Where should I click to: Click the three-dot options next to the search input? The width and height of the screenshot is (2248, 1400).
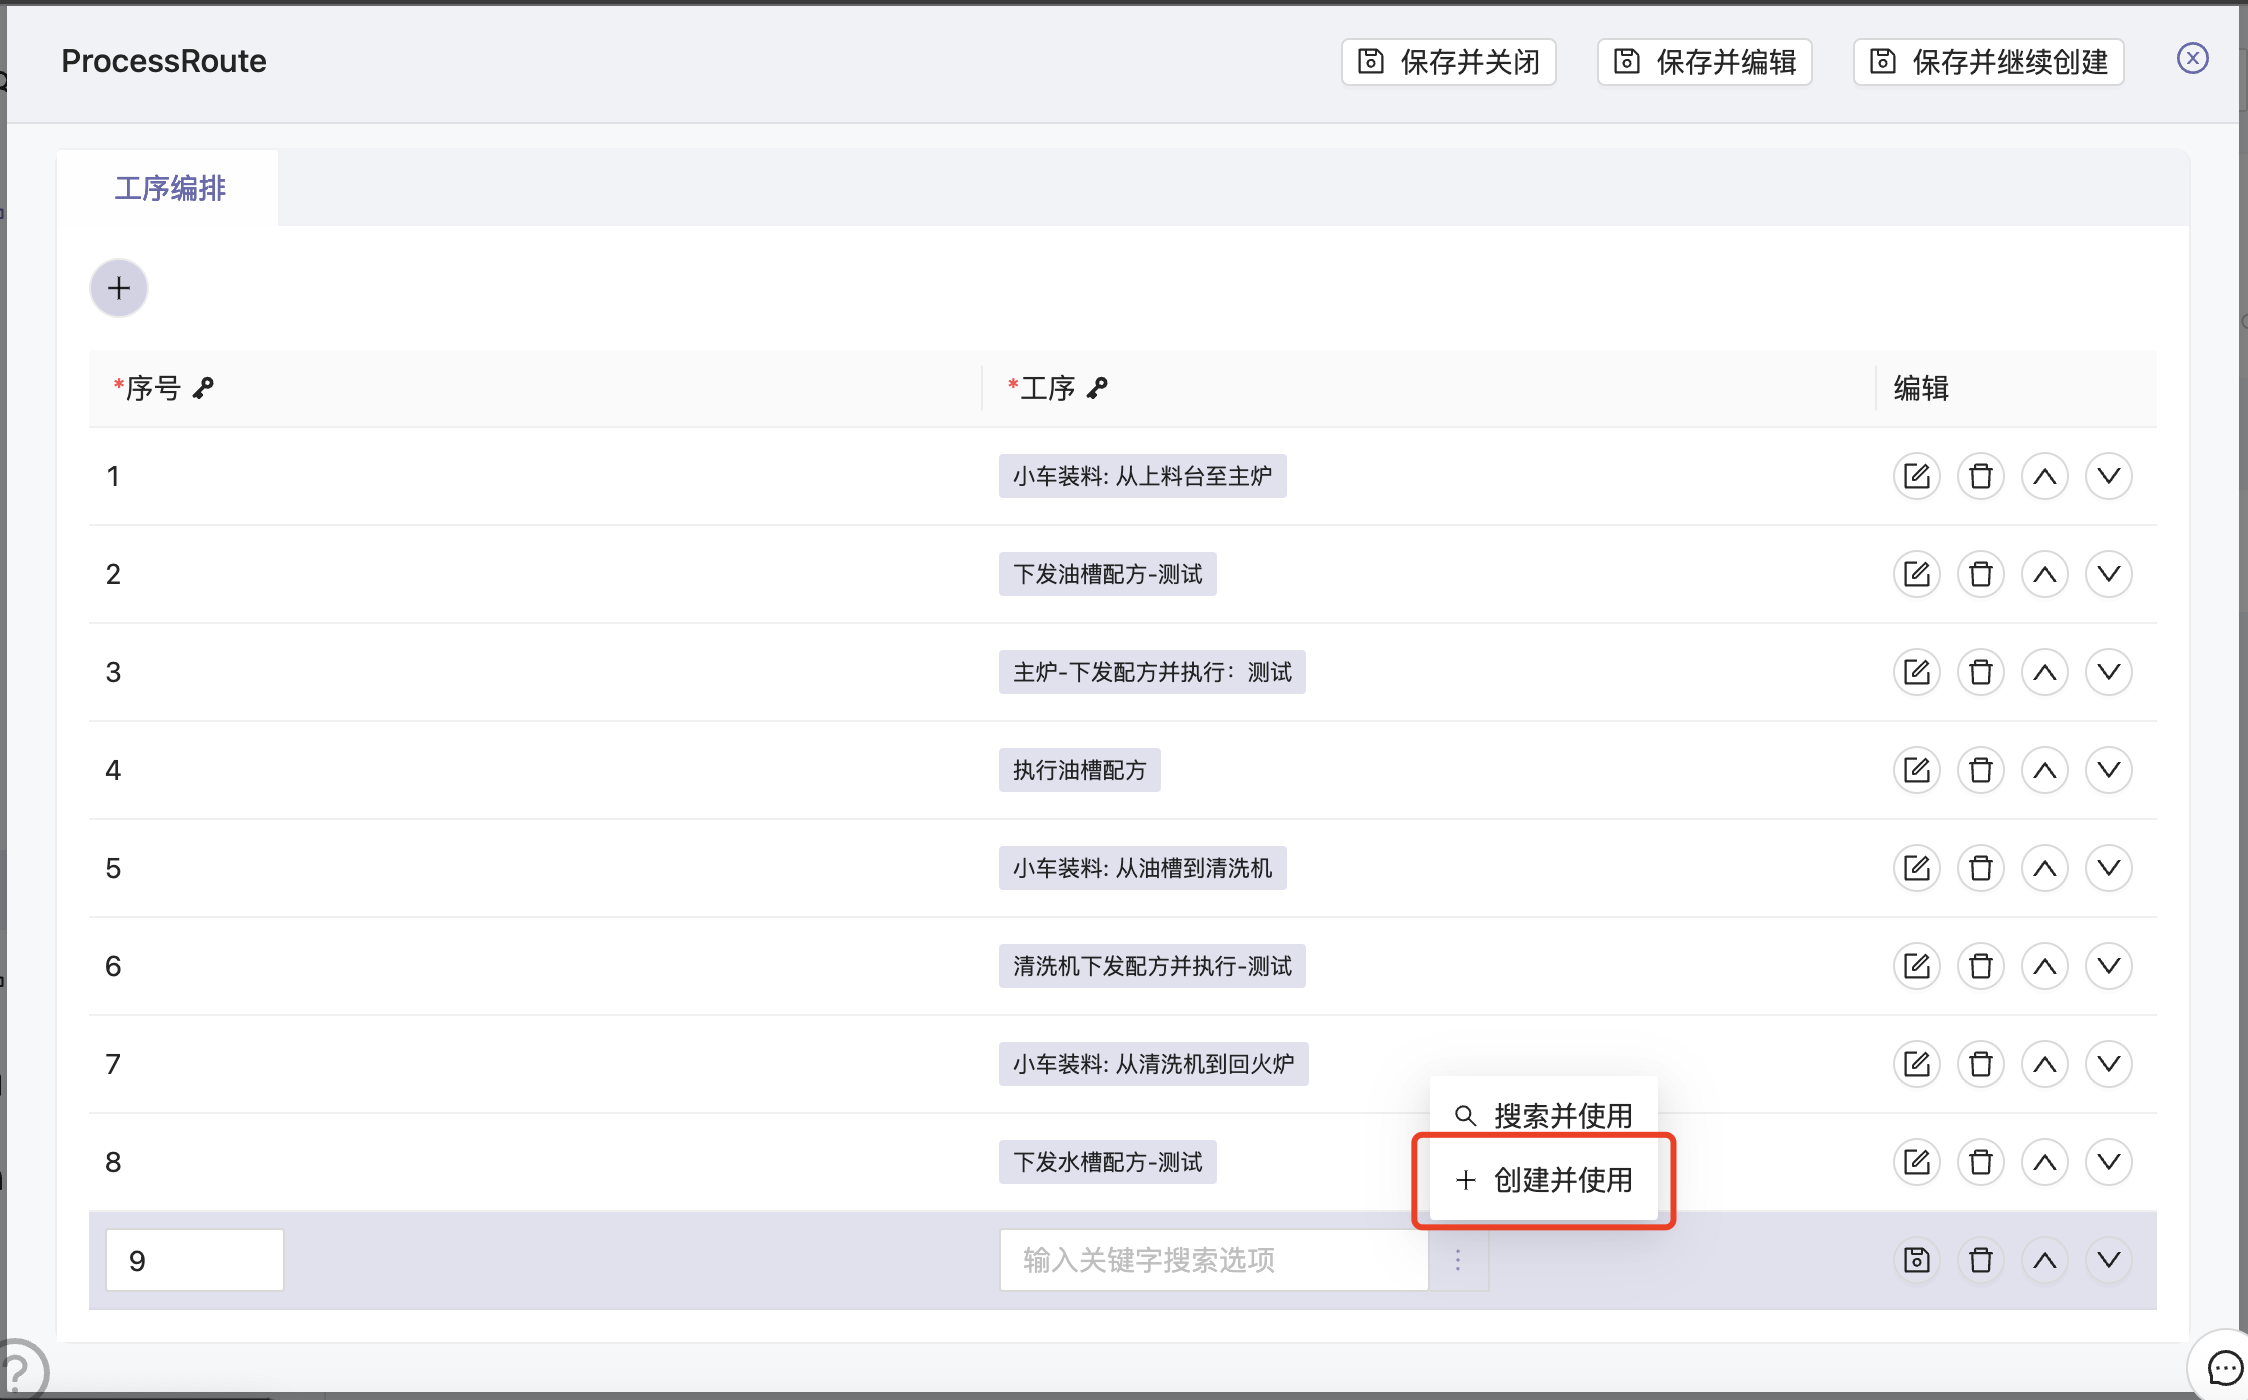(x=1458, y=1260)
